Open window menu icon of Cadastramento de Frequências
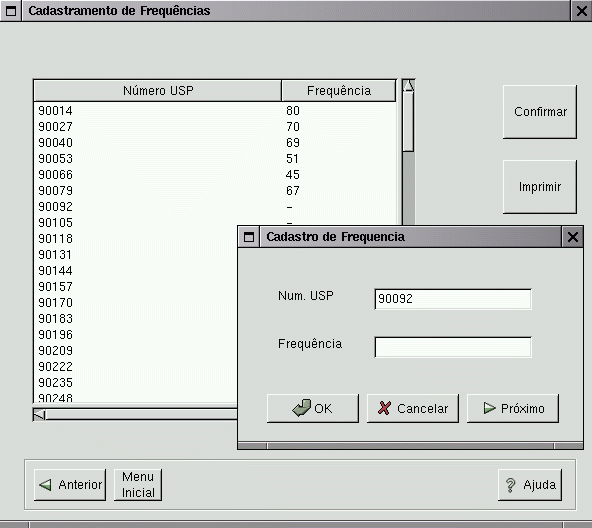This screenshot has height=528, width=592. pos(11,11)
